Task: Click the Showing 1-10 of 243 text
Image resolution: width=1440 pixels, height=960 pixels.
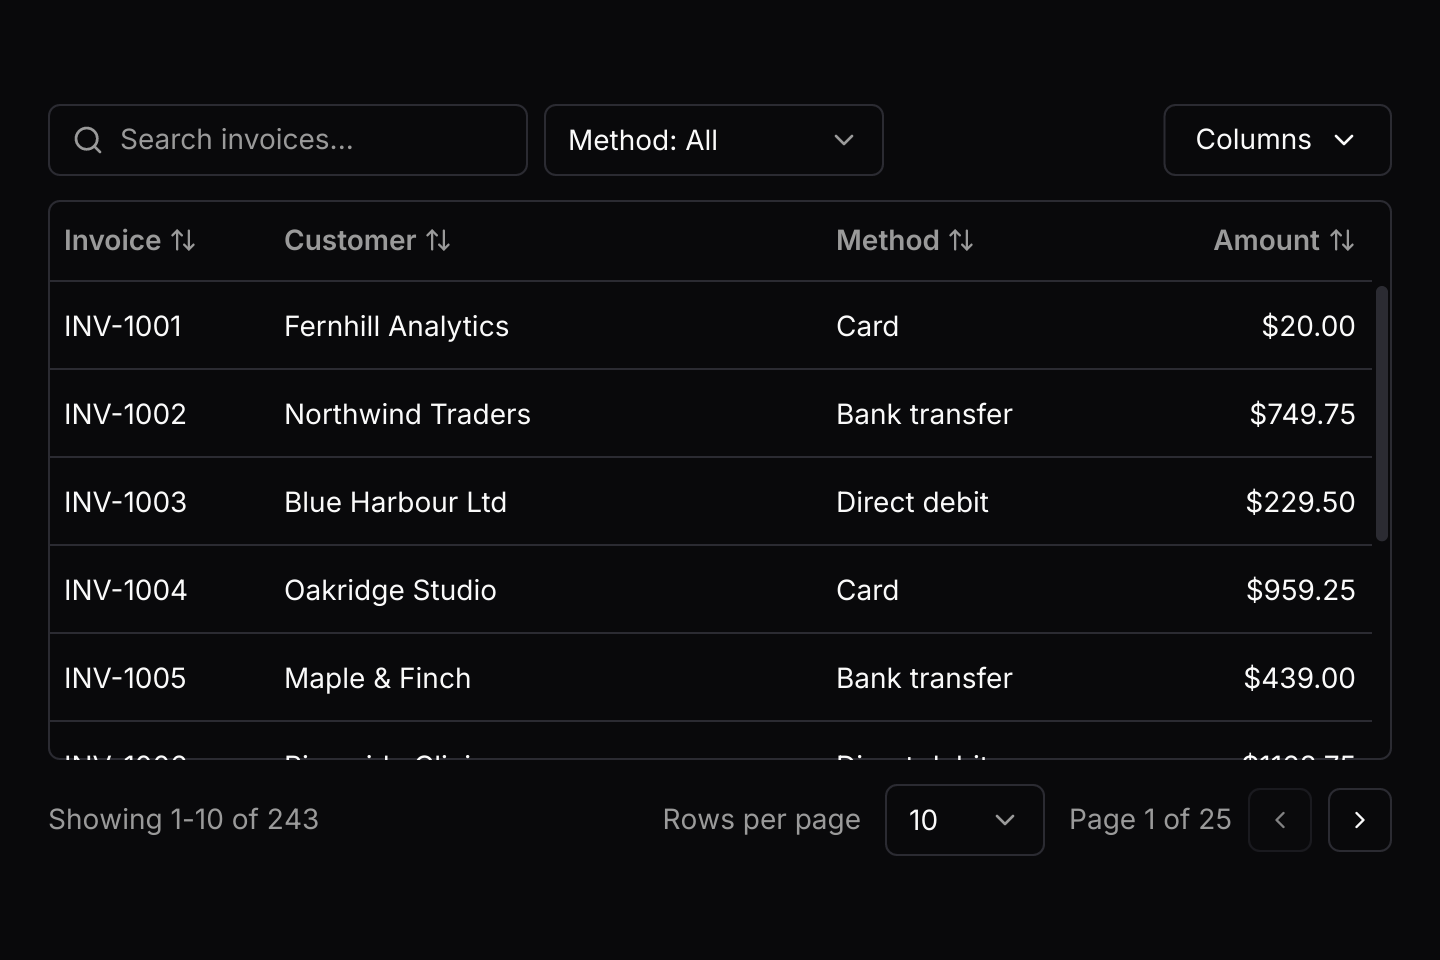Action: click(x=183, y=820)
